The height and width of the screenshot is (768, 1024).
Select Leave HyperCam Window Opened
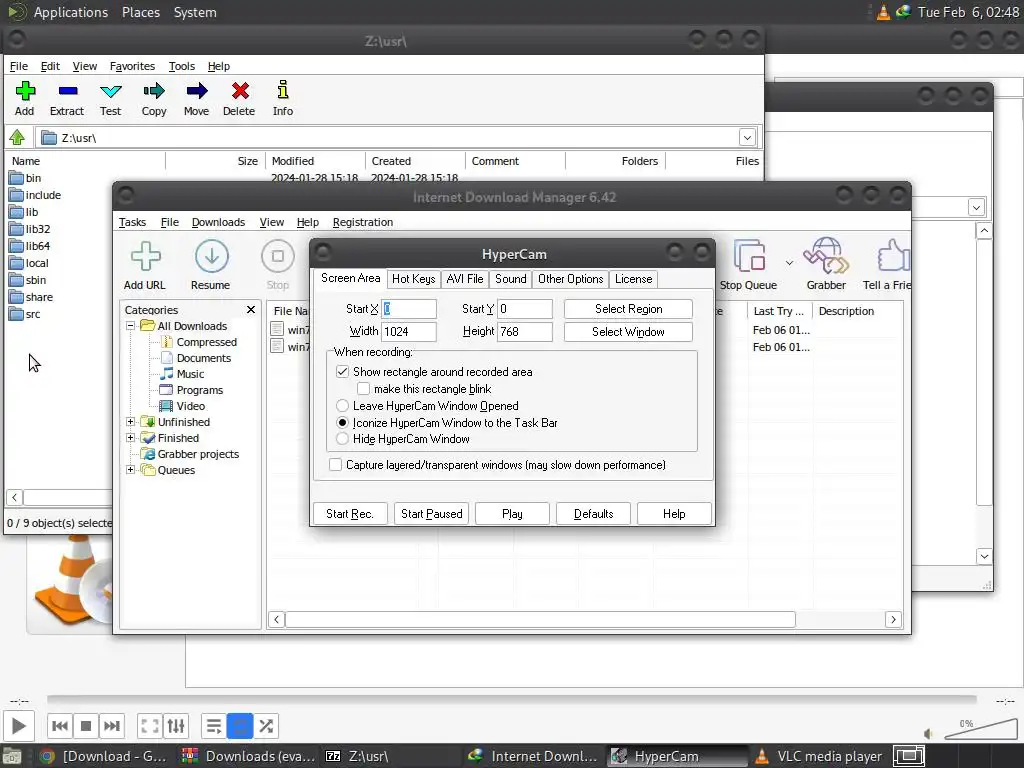pos(342,406)
